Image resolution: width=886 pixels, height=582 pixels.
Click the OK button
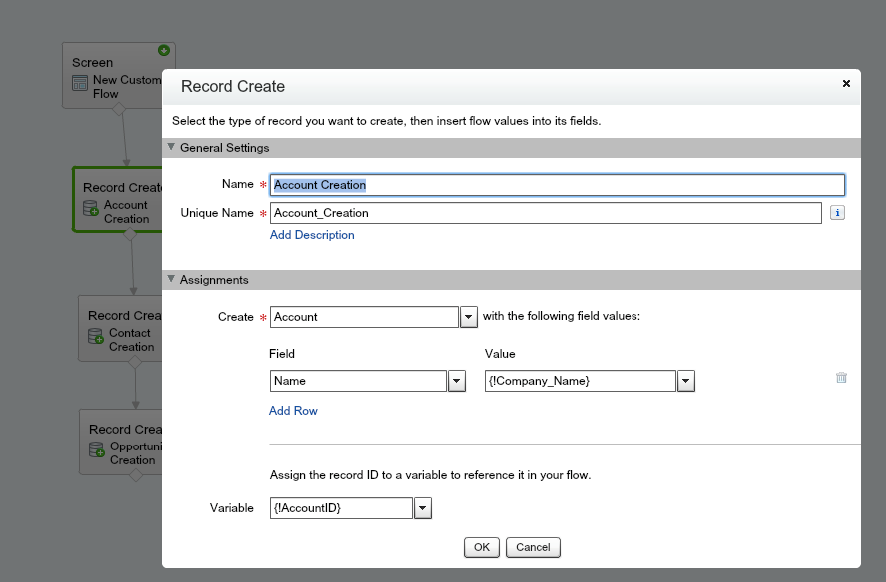pos(481,547)
